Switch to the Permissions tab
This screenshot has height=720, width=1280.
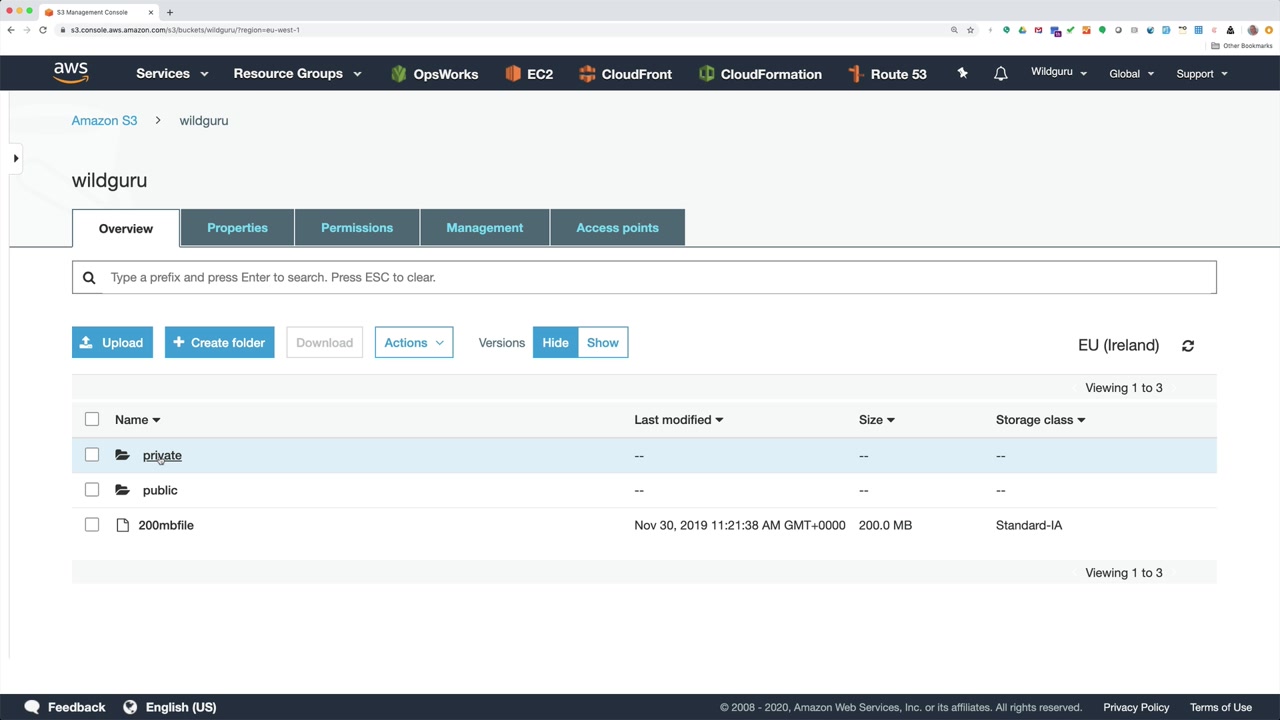pyautogui.click(x=357, y=228)
